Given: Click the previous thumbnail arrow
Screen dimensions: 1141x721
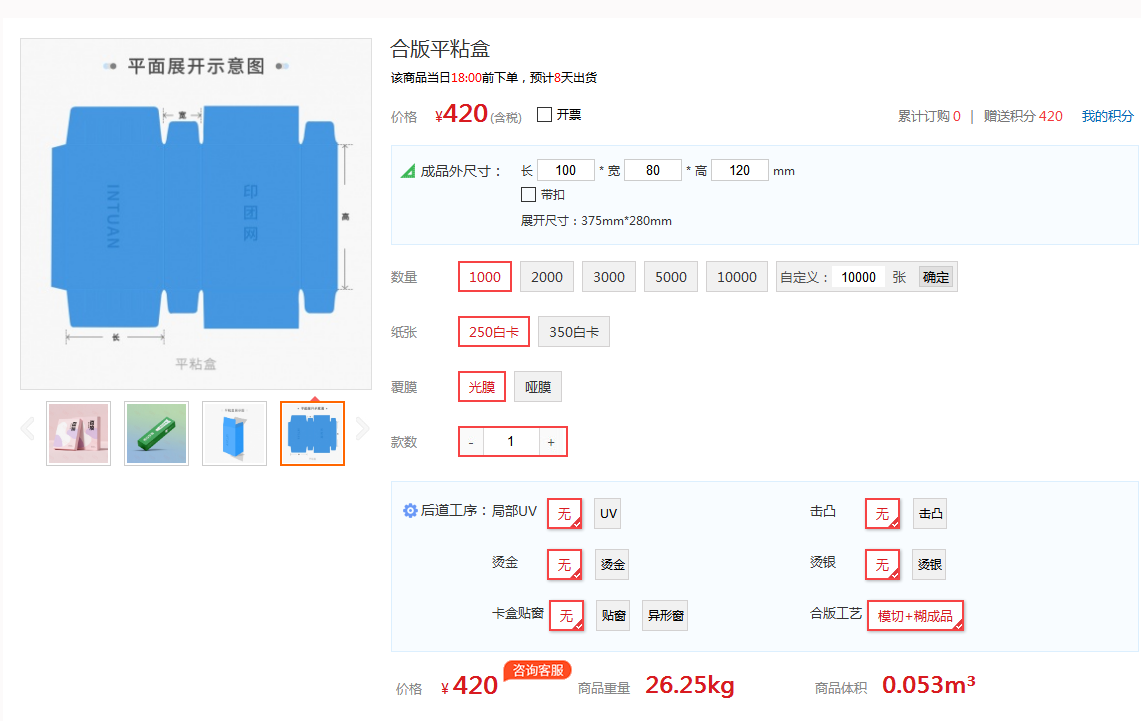Looking at the screenshot, I should point(28,429).
